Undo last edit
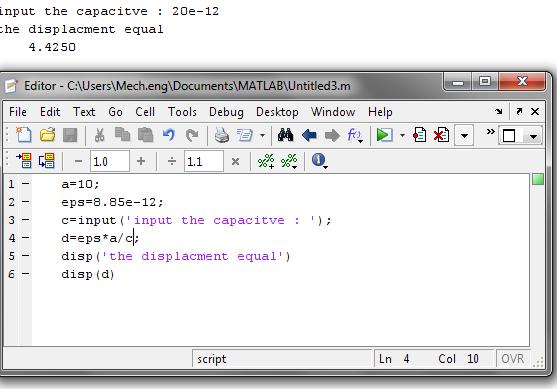 click(x=168, y=135)
